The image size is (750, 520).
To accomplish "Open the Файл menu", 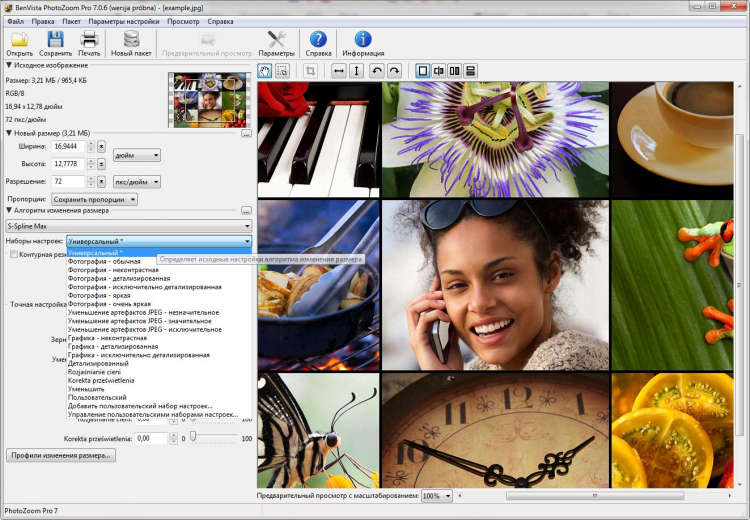I will pyautogui.click(x=16, y=22).
